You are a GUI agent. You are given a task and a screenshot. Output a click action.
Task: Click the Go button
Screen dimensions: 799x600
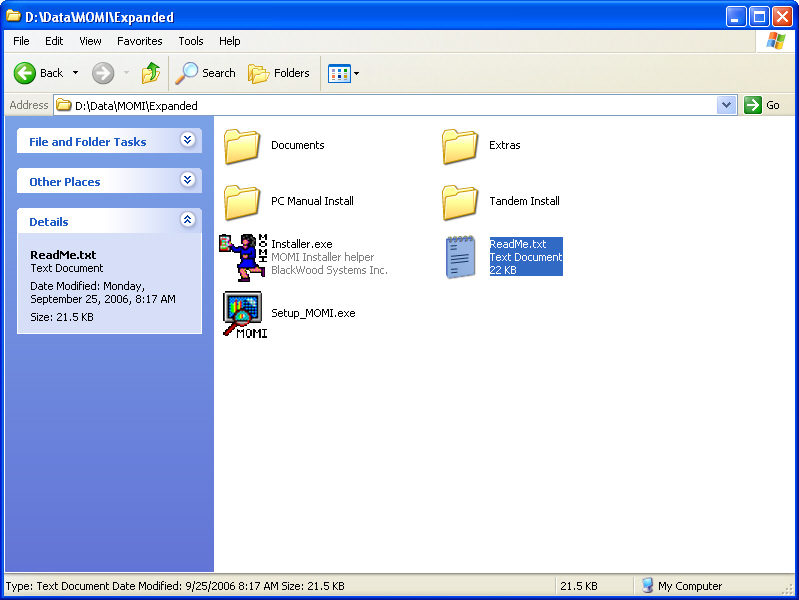[x=762, y=105]
